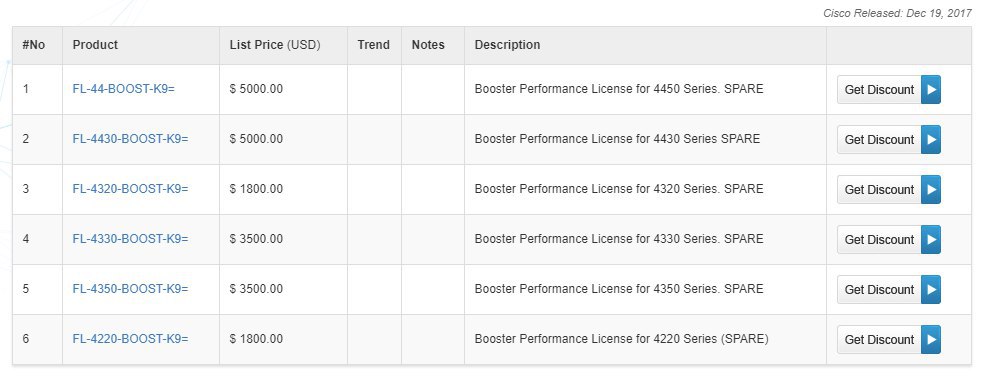Select the $ 5000.00 price in row 1
Screen dimensions: 982x378
[256, 89]
